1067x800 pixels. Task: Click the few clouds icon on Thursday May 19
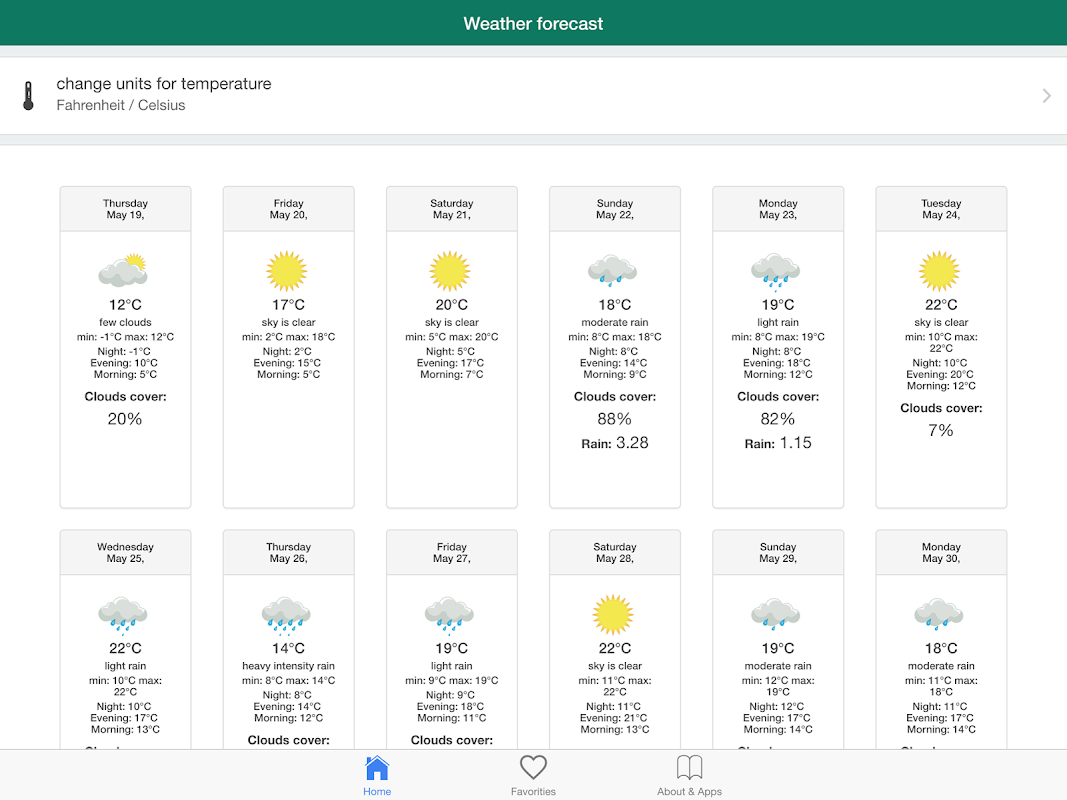pos(124,271)
